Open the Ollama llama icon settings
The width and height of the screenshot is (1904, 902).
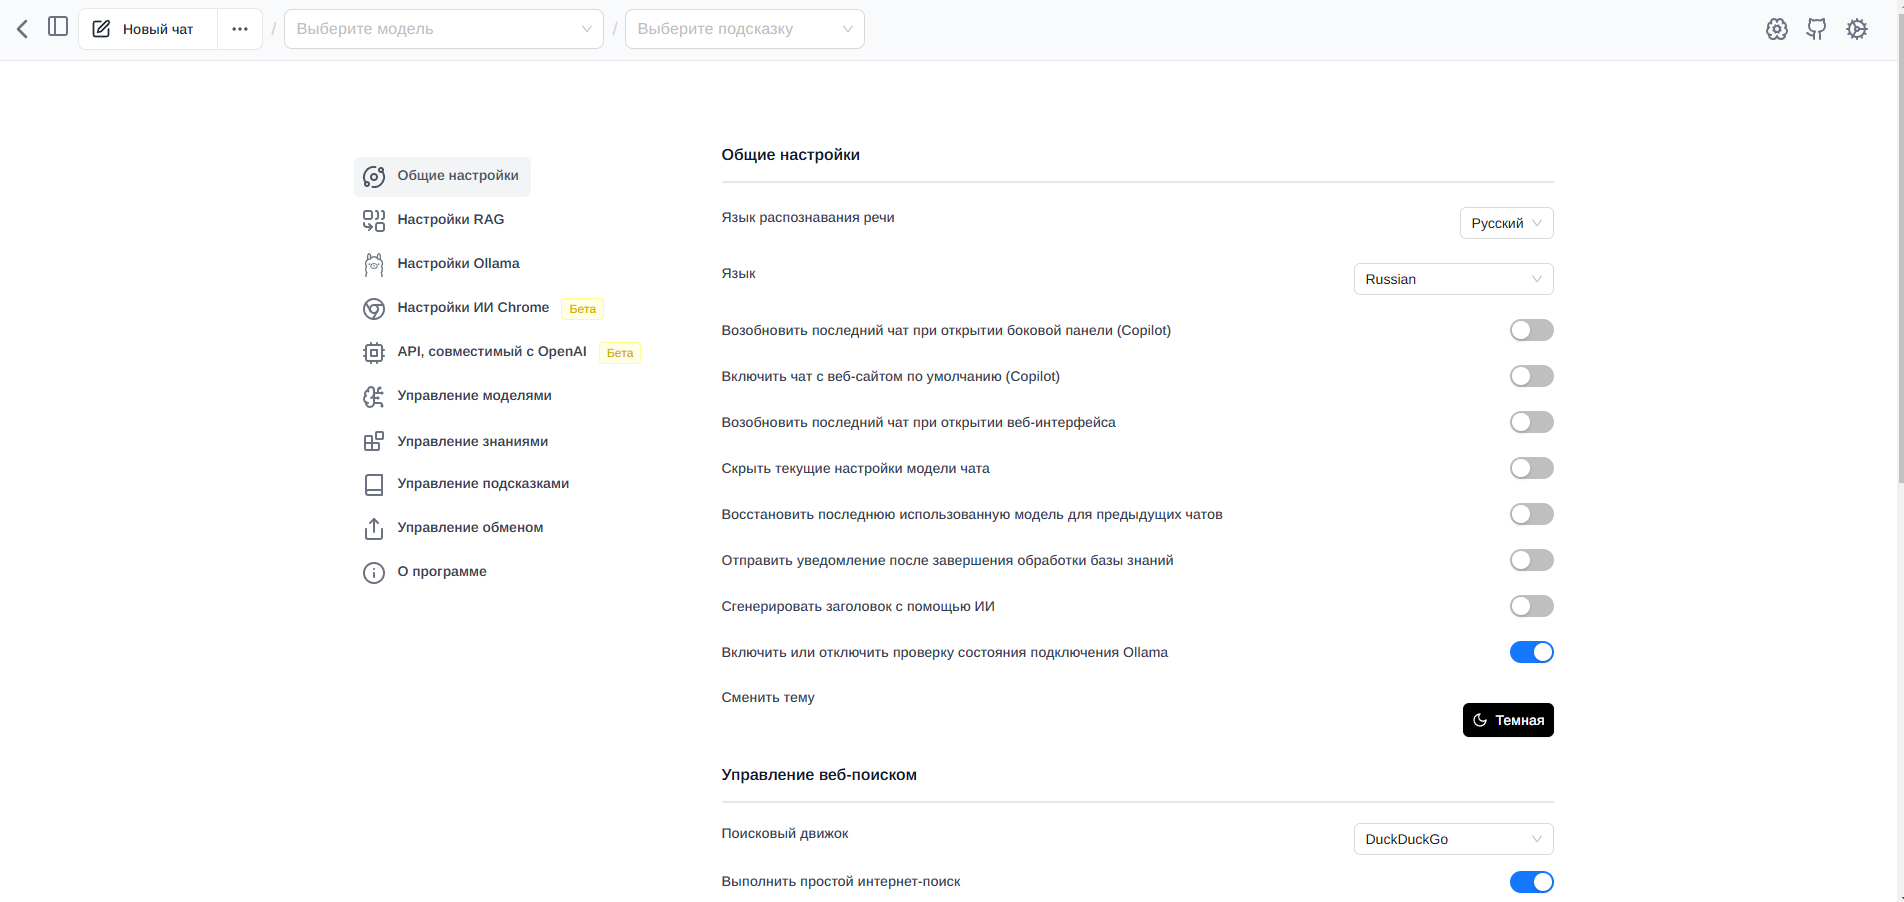[x=374, y=264]
